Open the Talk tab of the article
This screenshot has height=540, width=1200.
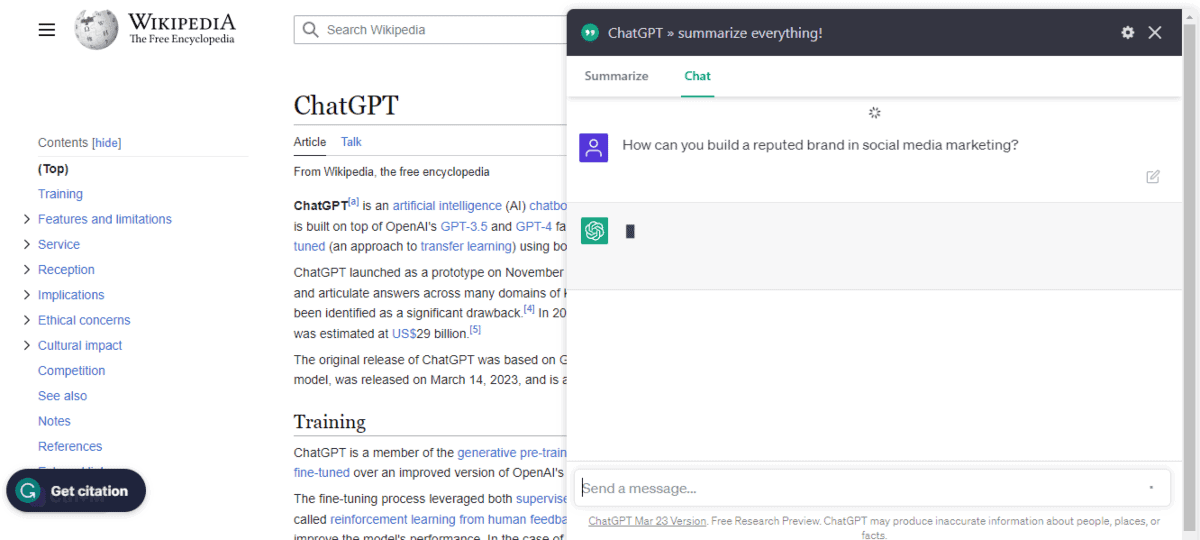point(351,142)
